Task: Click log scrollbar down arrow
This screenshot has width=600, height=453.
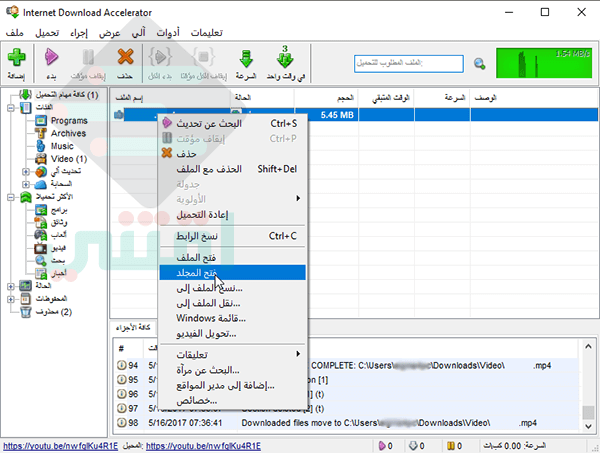Action: [x=588, y=426]
